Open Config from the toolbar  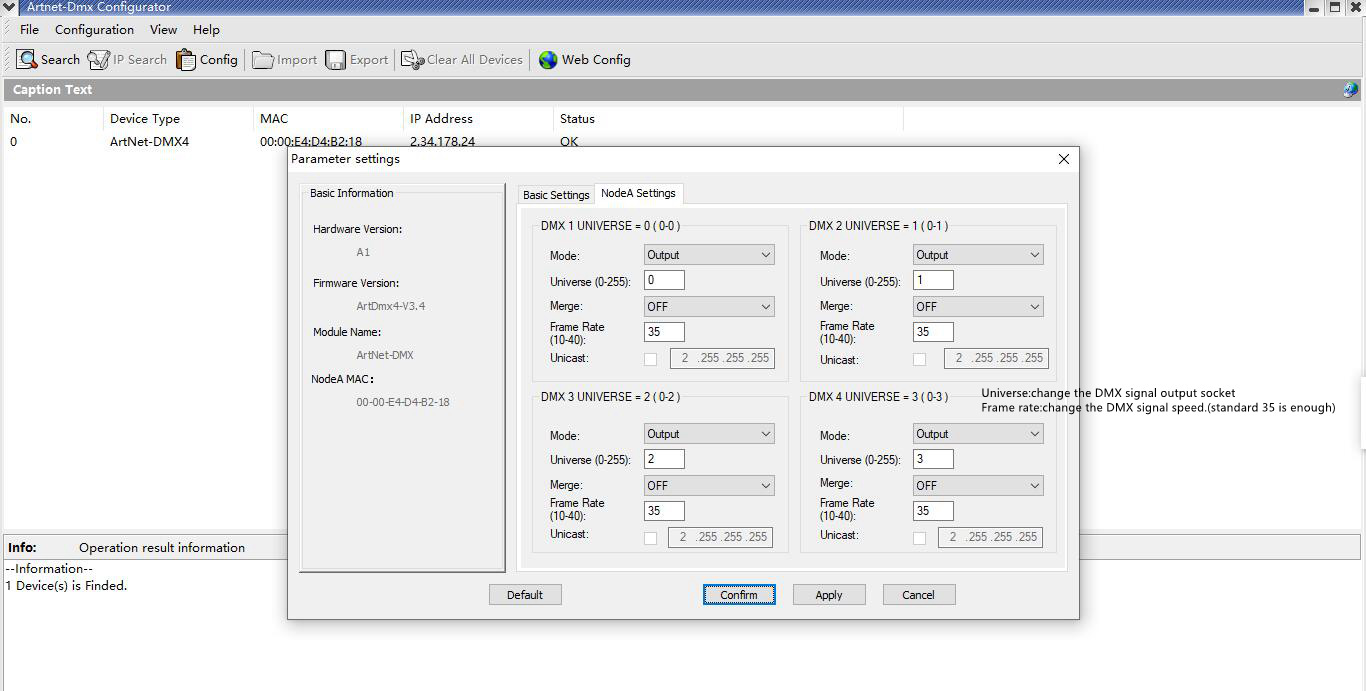tap(207, 60)
